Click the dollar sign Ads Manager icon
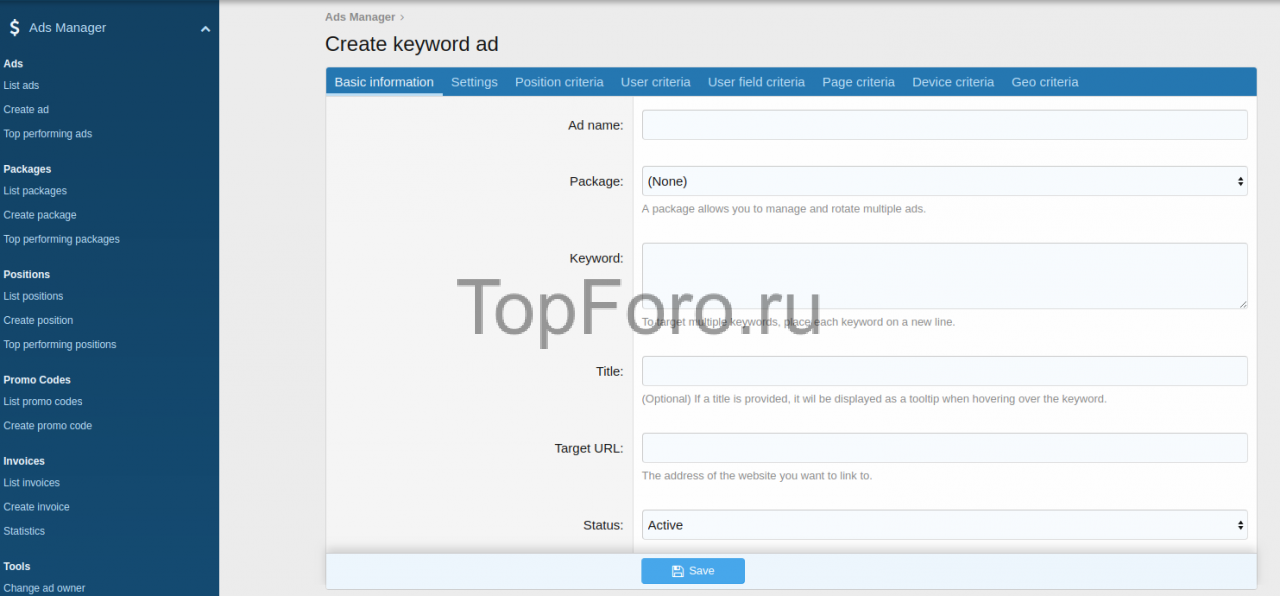Viewport: 1280px width, 596px height. coord(14,28)
